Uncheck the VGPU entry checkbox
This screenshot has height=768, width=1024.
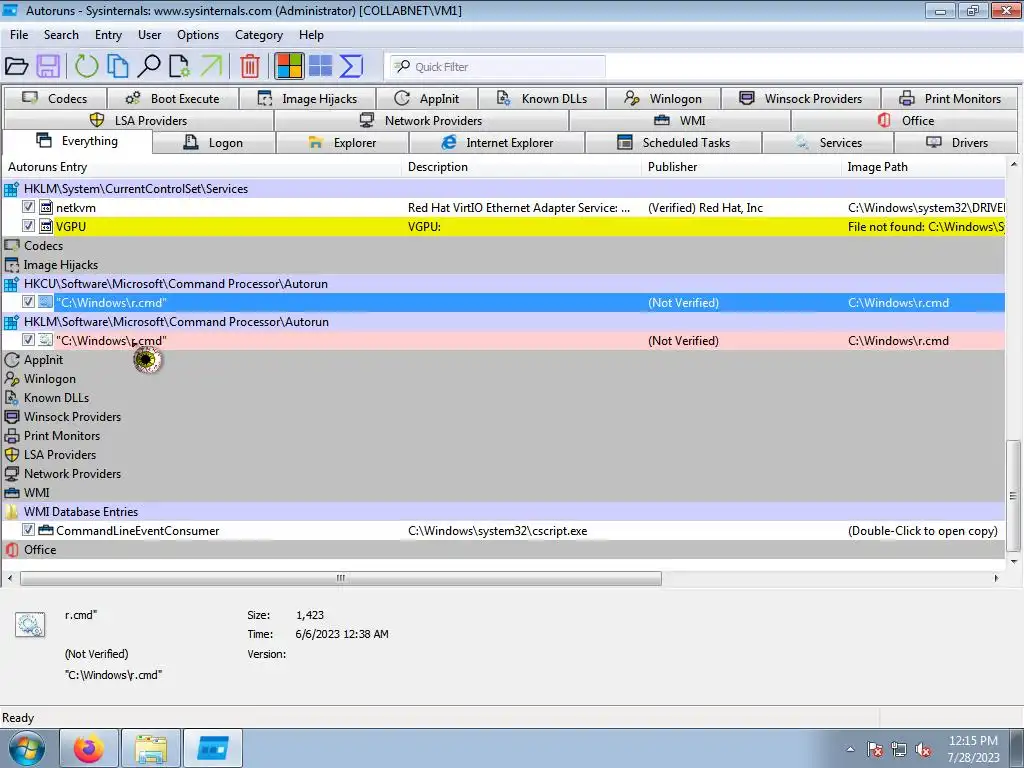click(28, 226)
